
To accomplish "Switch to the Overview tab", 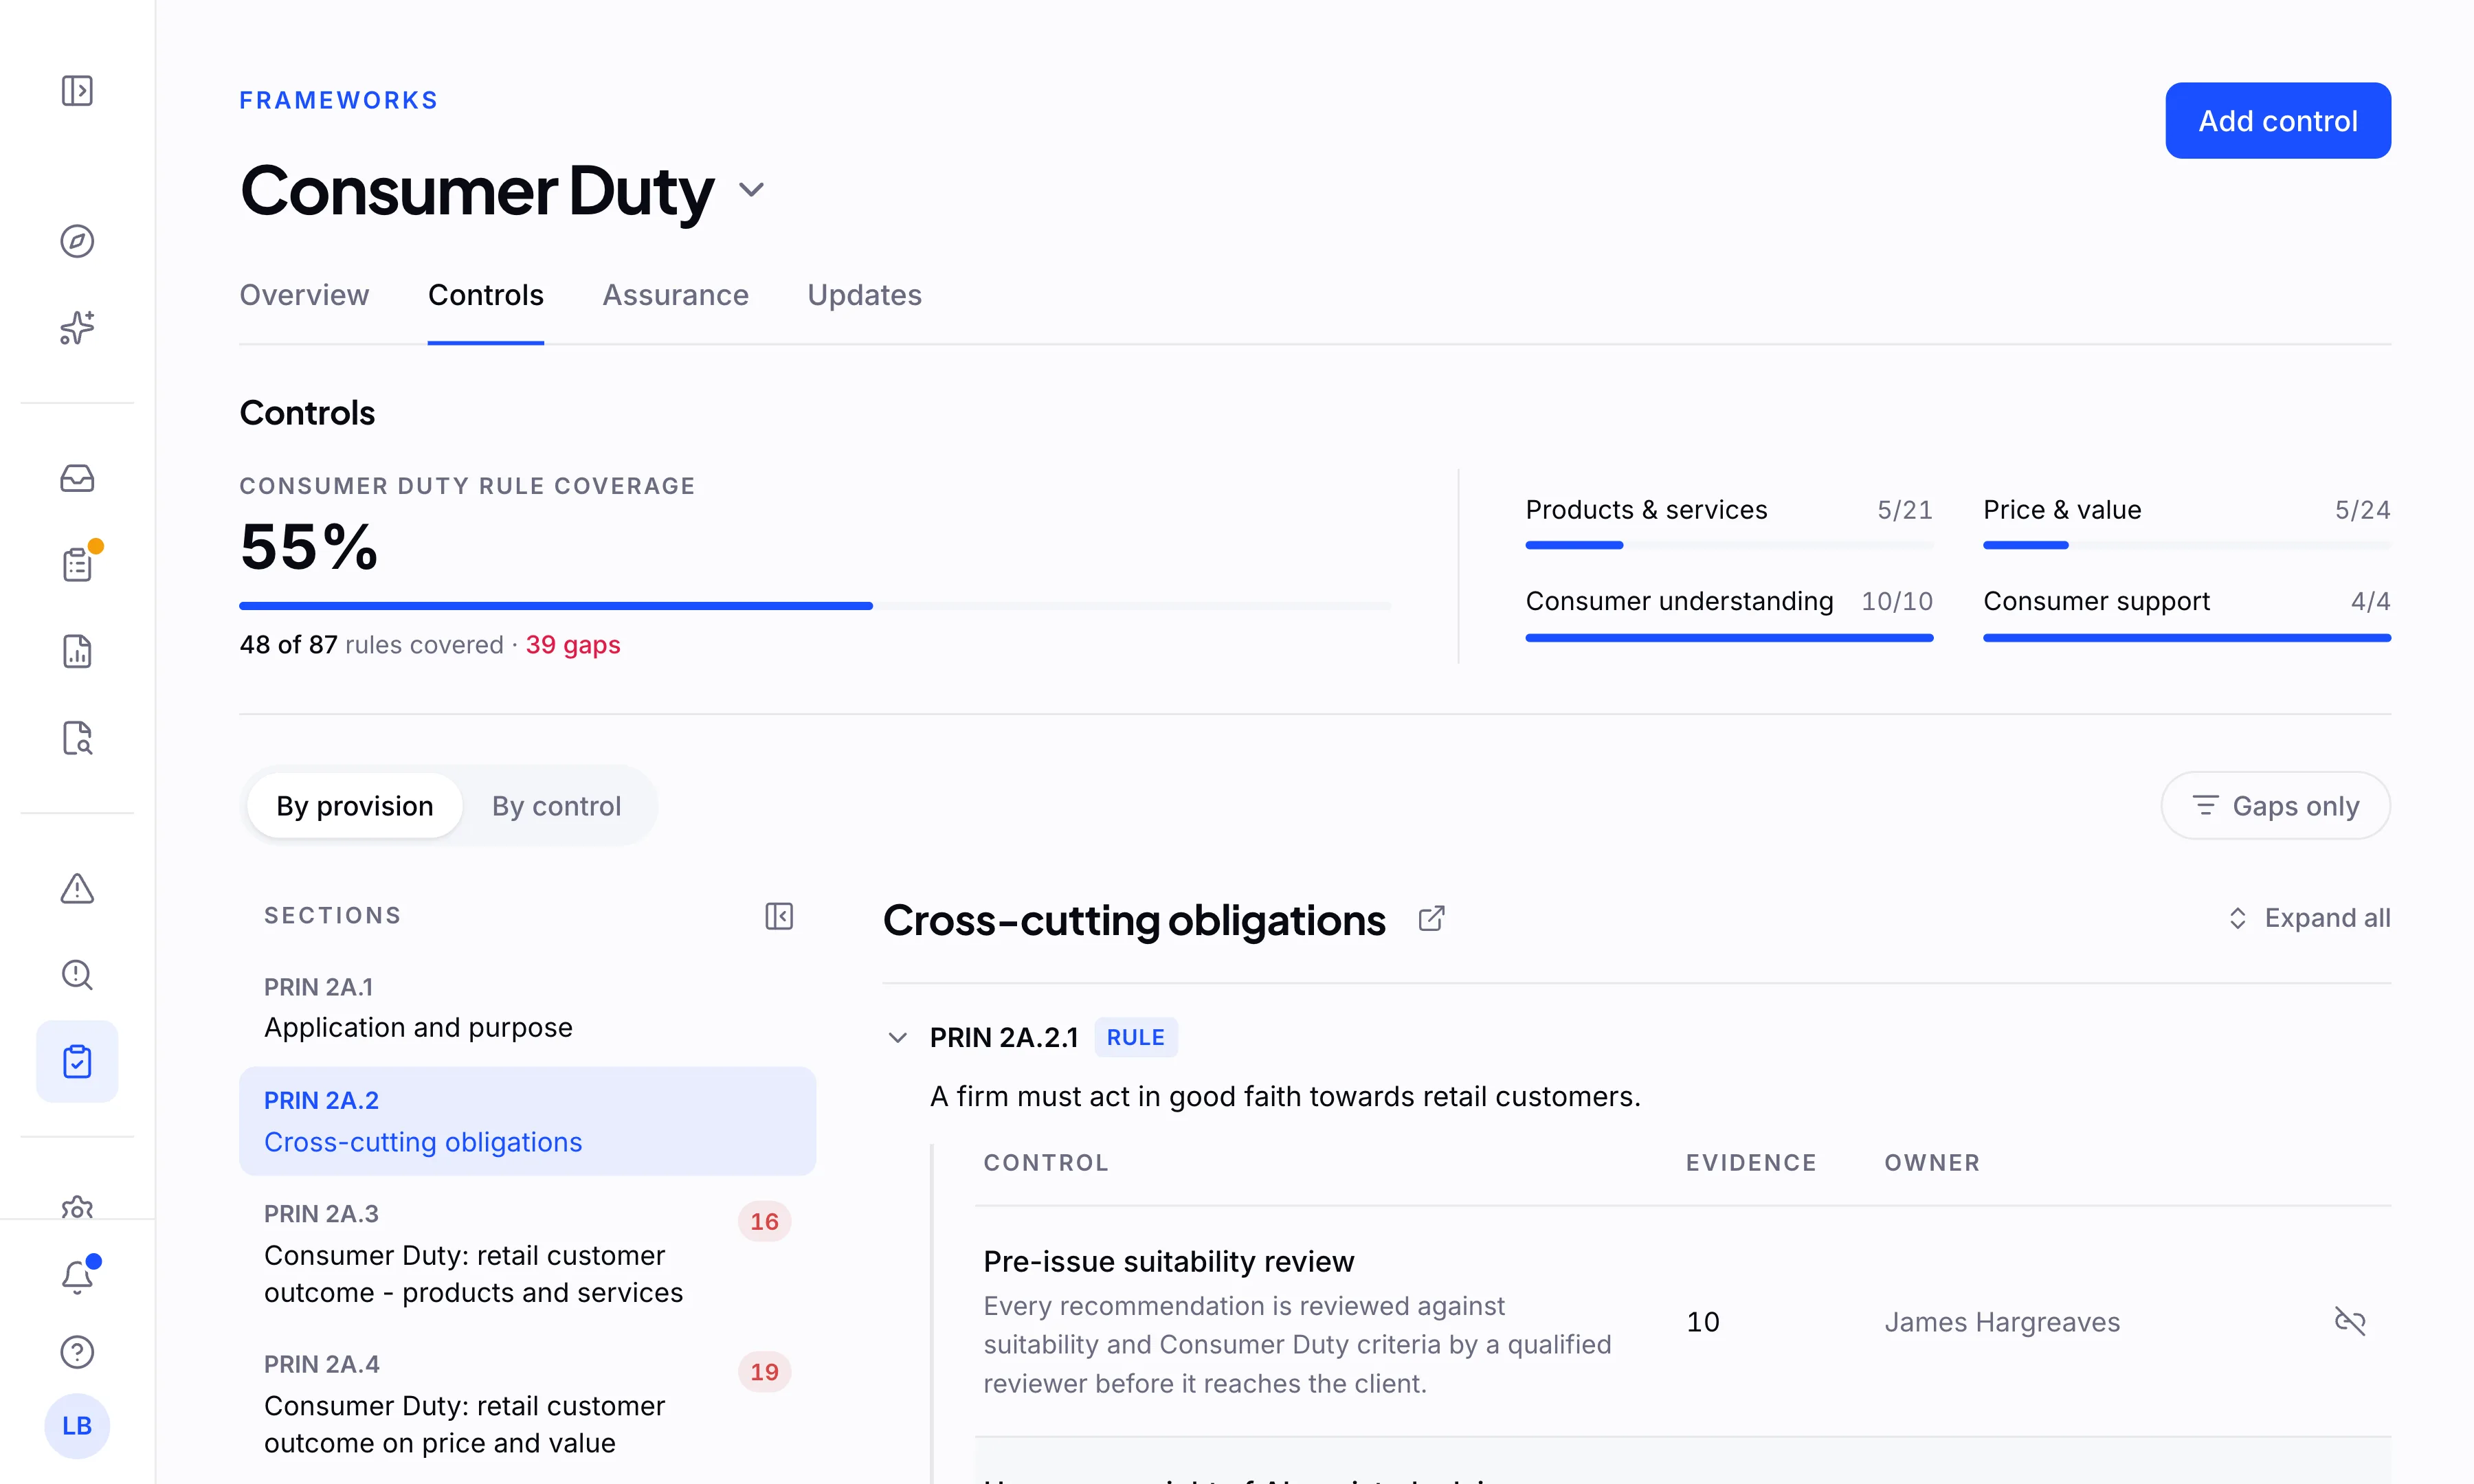I will 304,295.
